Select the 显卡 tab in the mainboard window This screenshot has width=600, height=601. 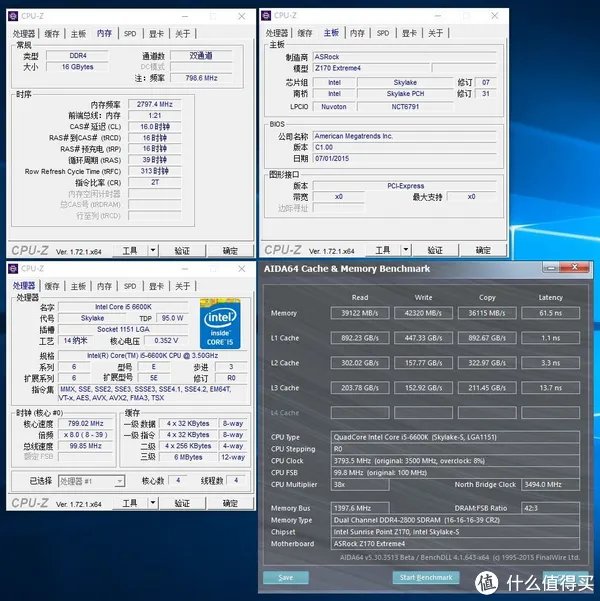click(409, 33)
